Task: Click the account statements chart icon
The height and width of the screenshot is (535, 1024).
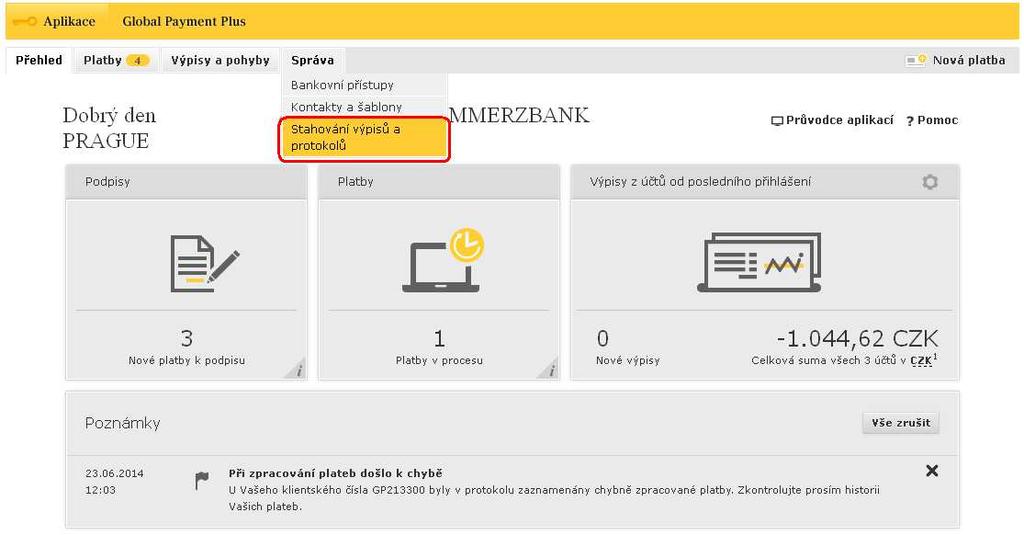Action: pos(760,262)
